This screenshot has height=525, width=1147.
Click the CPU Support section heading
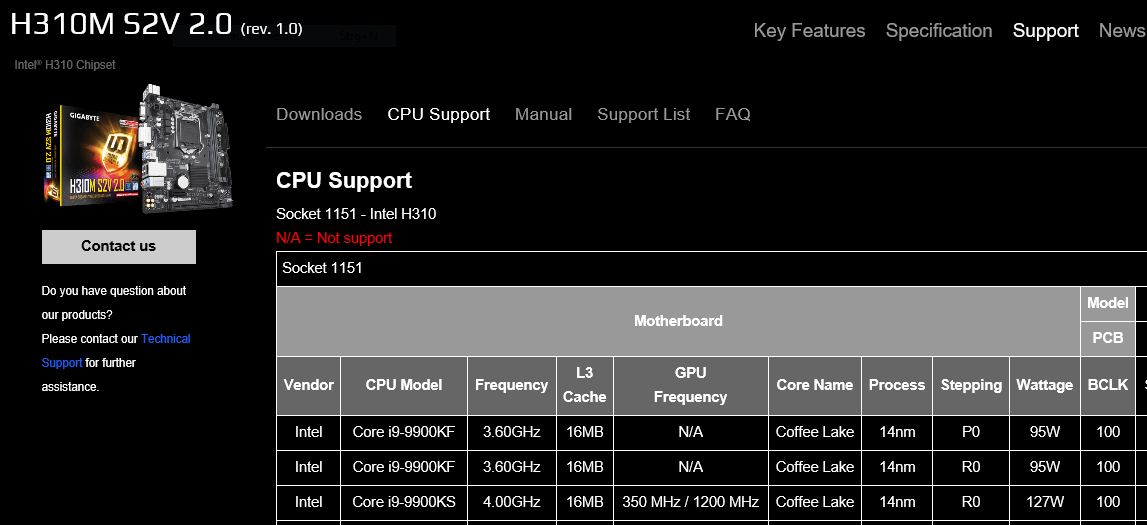pos(344,180)
